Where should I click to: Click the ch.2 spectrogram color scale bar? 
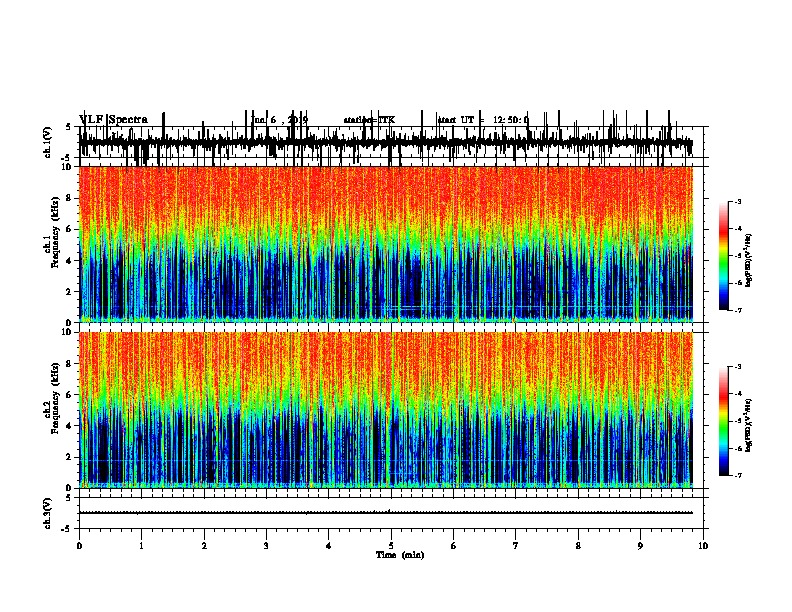[724, 421]
